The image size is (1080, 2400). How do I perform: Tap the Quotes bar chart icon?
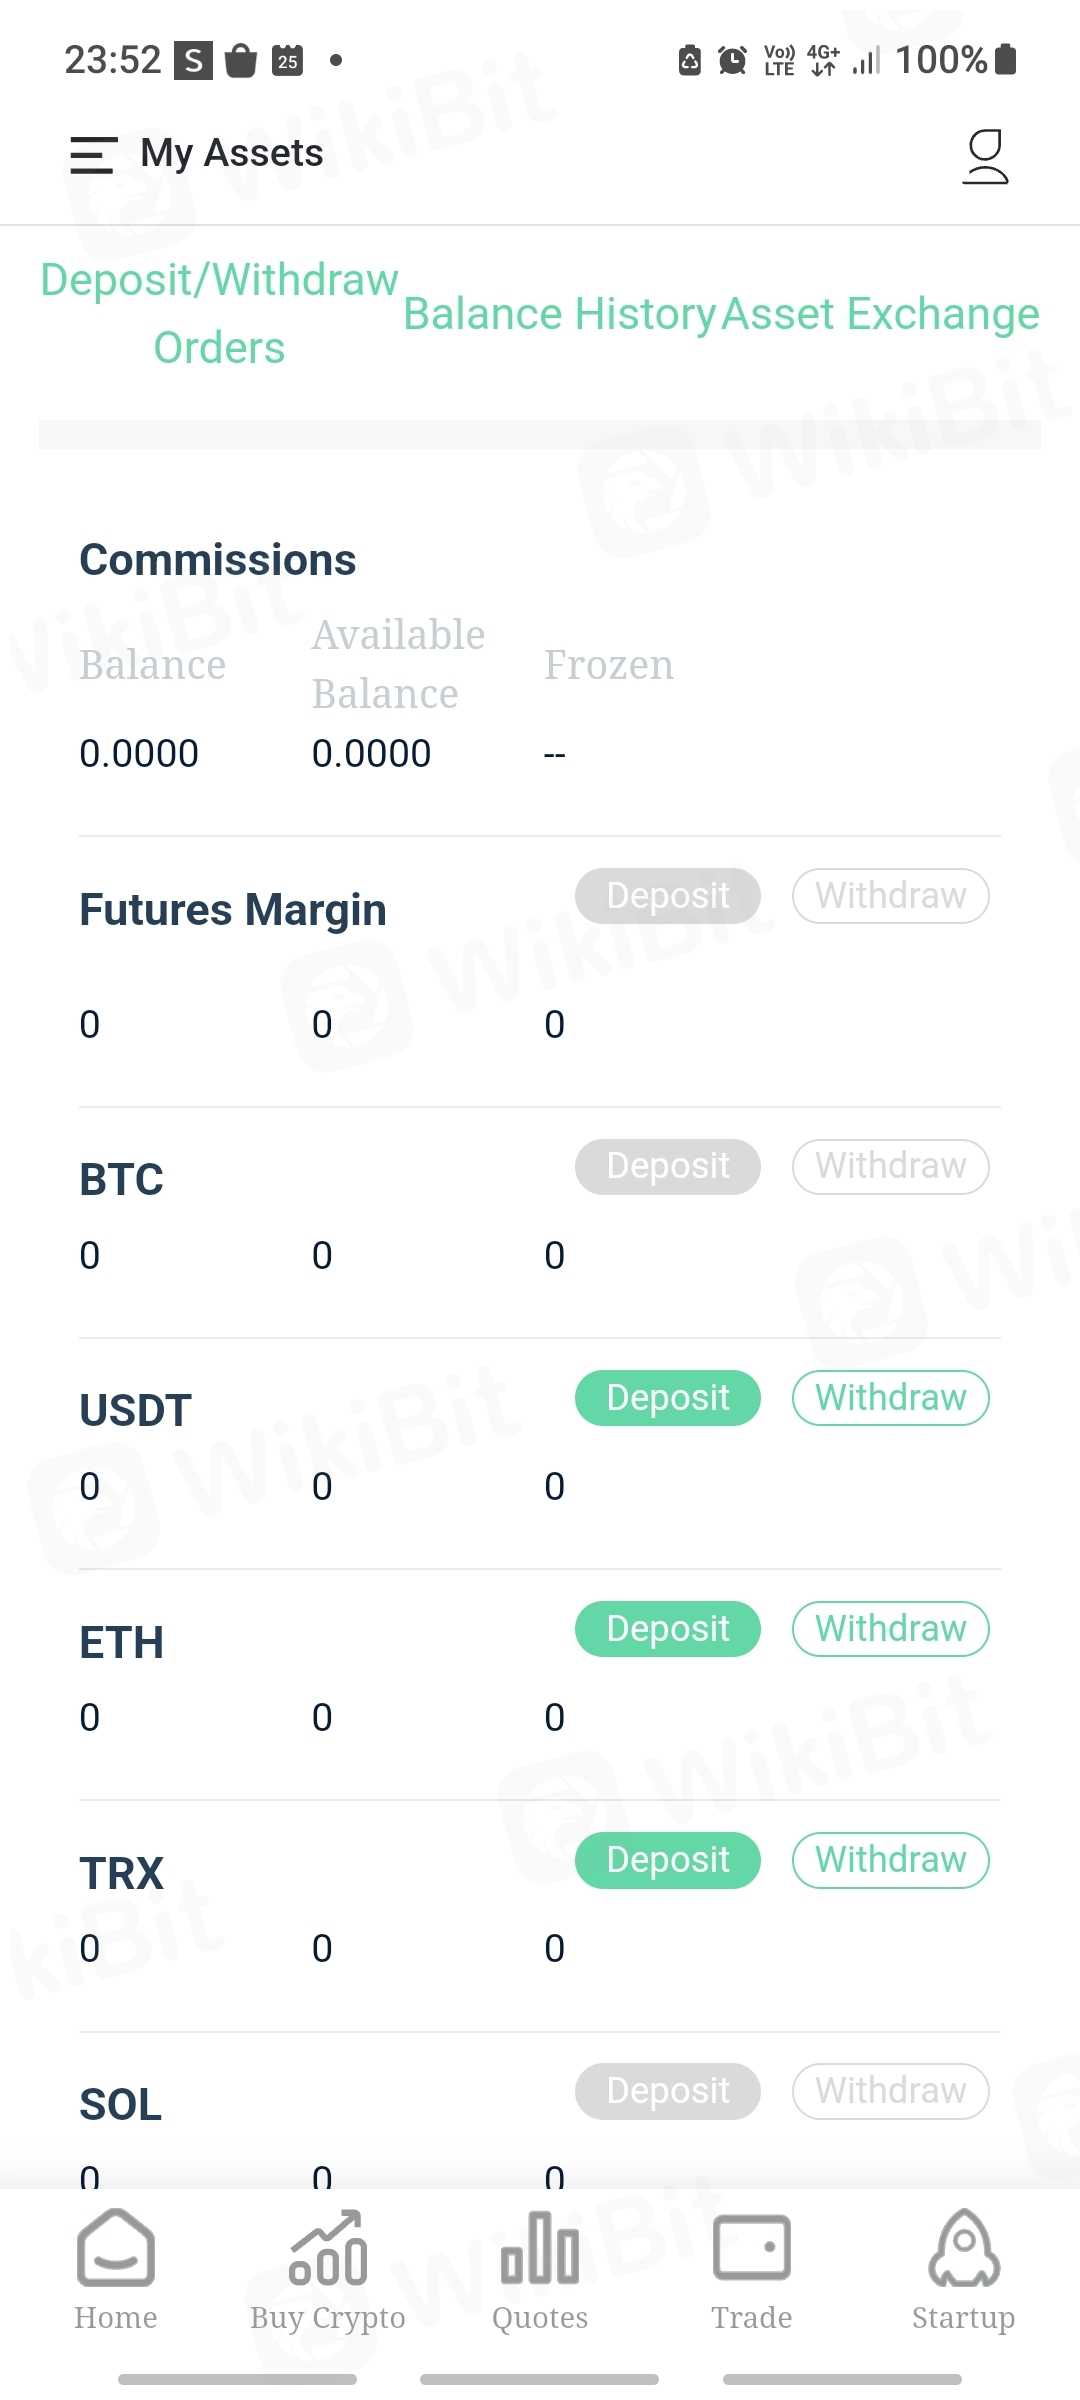(x=540, y=2250)
